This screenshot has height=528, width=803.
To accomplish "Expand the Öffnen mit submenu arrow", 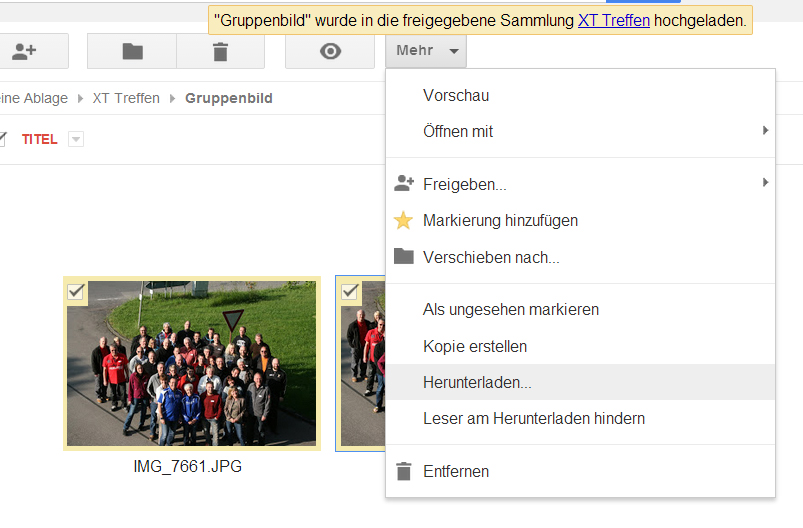I will coord(765,131).
